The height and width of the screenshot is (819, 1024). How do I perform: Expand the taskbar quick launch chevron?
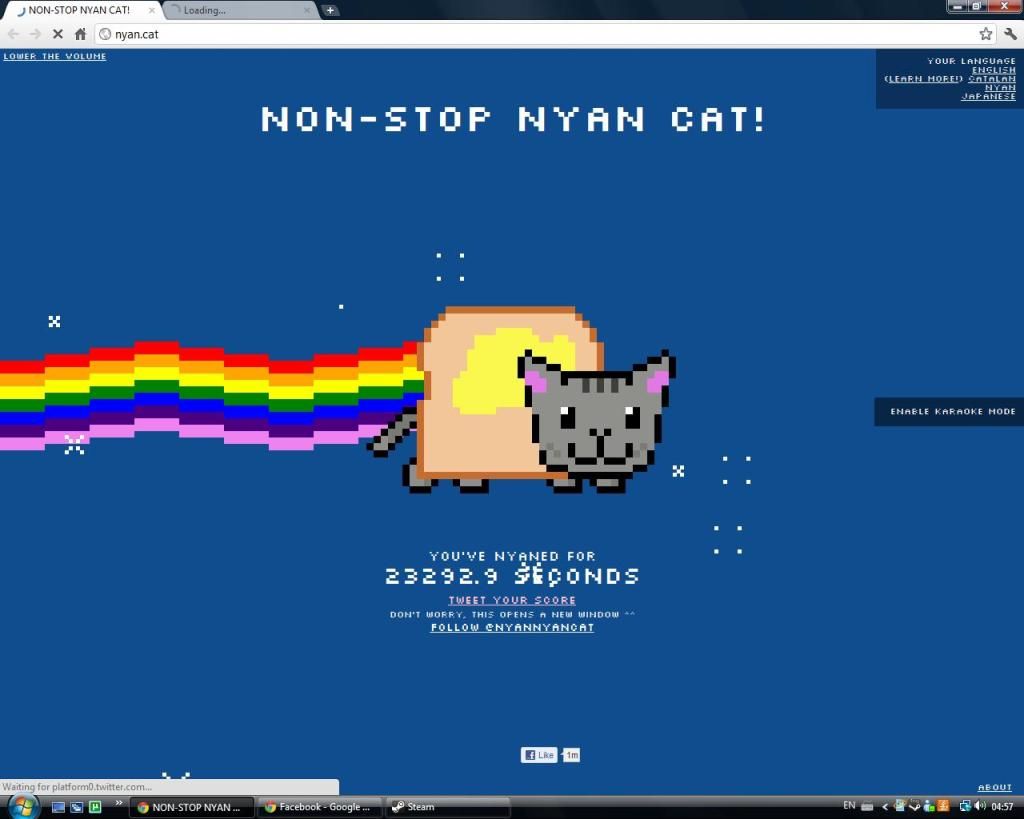[120, 802]
